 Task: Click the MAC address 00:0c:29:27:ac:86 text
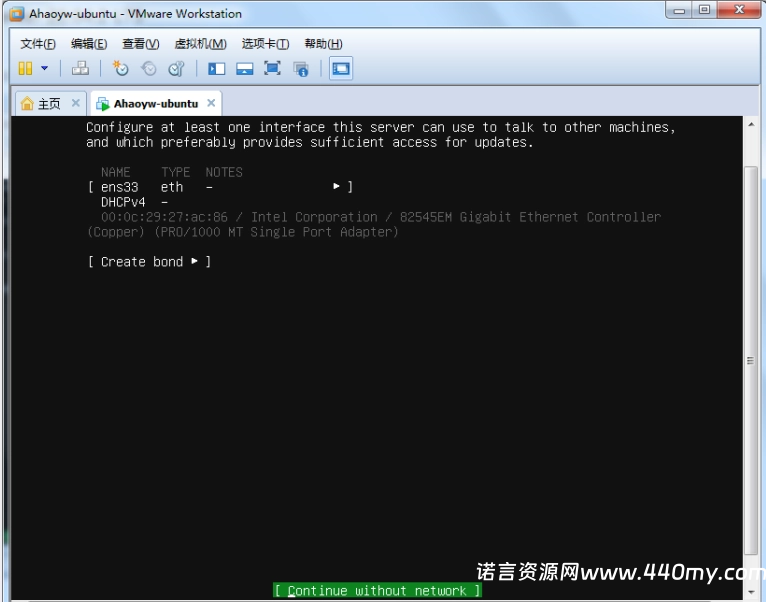[x=164, y=217]
